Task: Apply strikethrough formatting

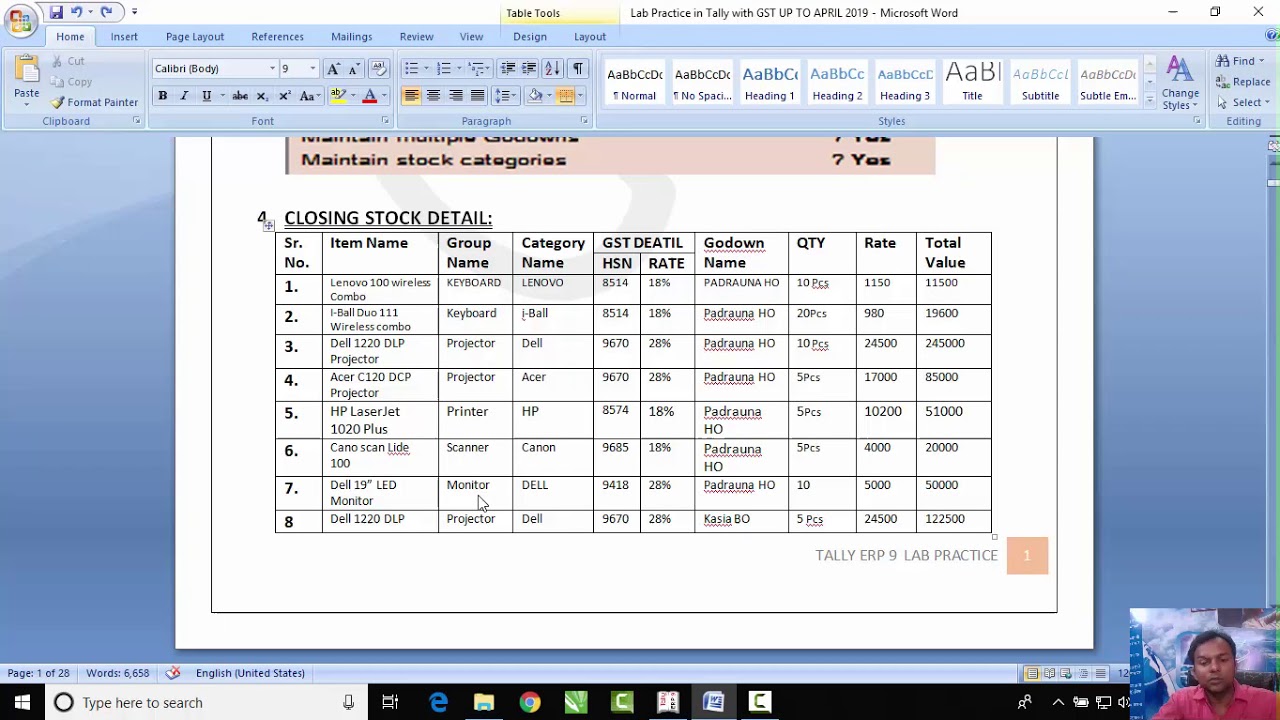Action: coord(240,96)
